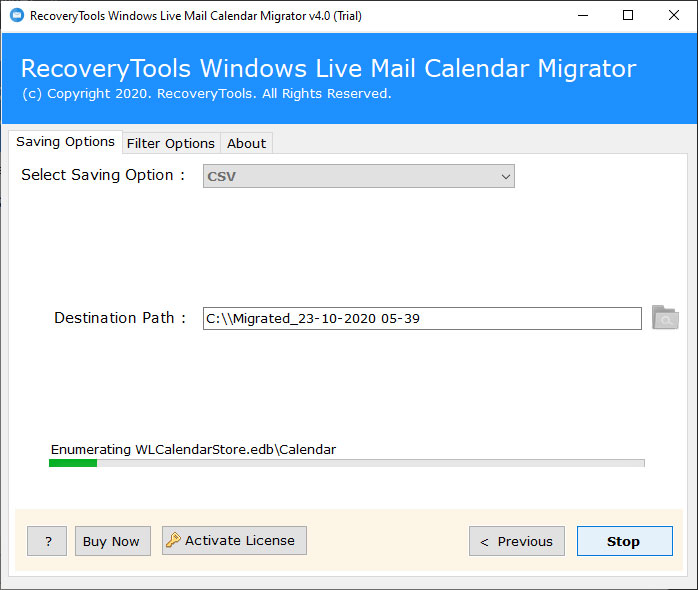Open help with the question mark button
Image resolution: width=698 pixels, height=590 pixels.
click(47, 541)
